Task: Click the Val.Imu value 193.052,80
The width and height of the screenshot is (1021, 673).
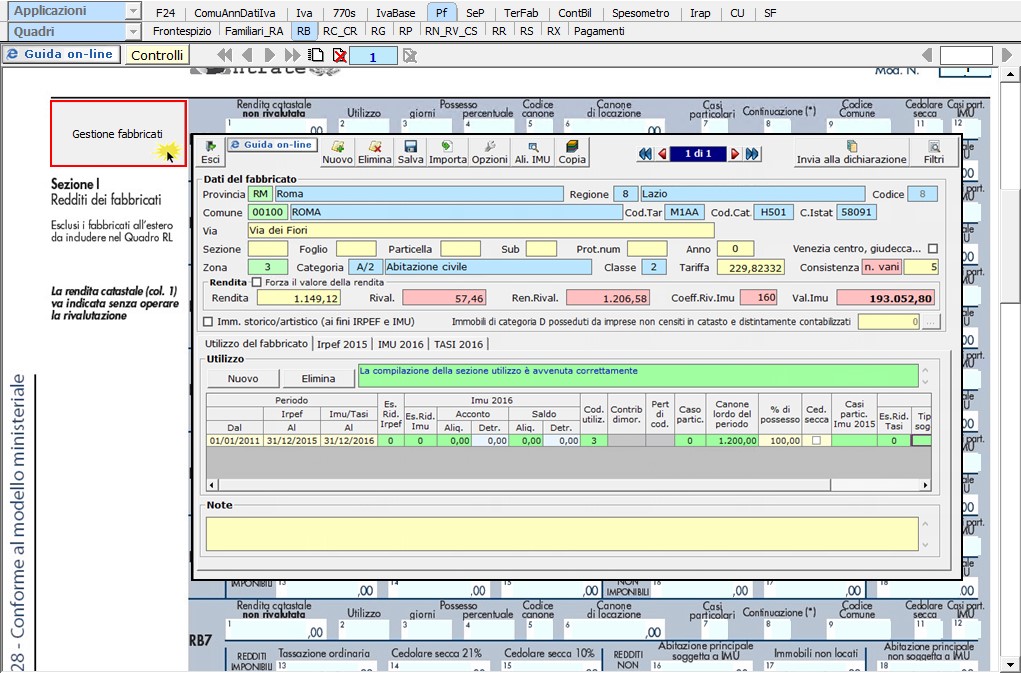Action: (886, 298)
